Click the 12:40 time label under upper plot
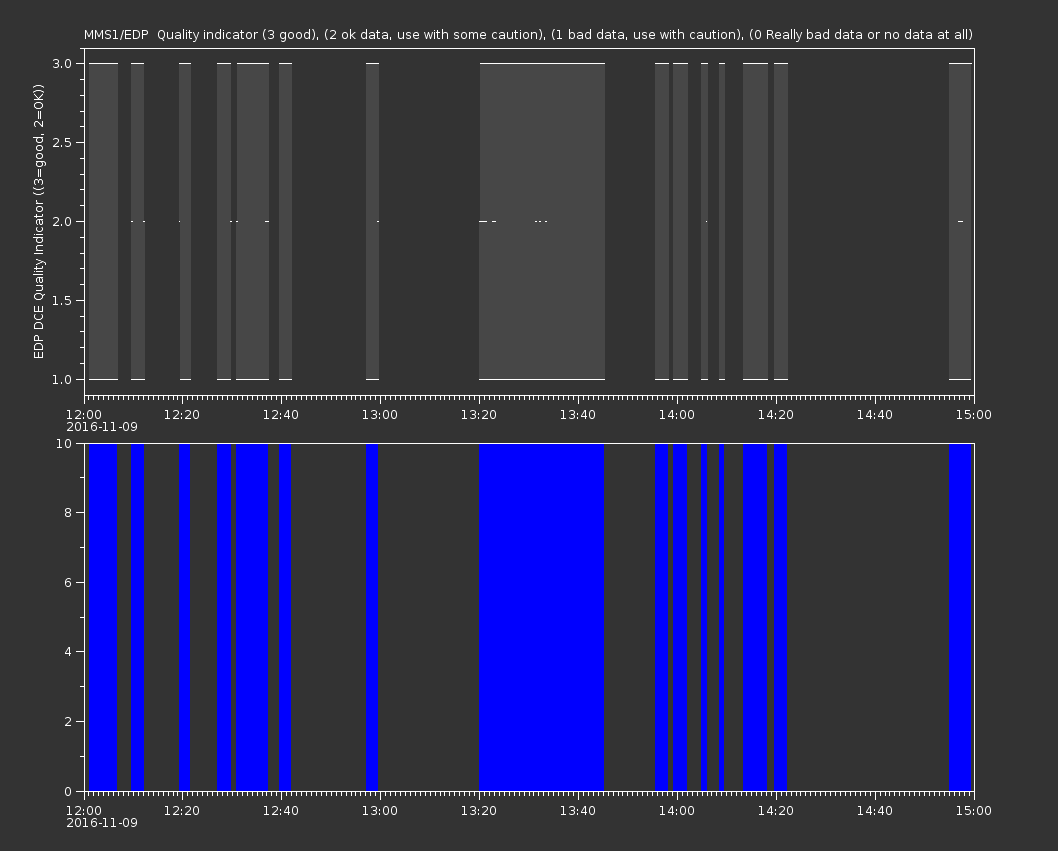Viewport: 1058px width, 851px height. tap(281, 414)
